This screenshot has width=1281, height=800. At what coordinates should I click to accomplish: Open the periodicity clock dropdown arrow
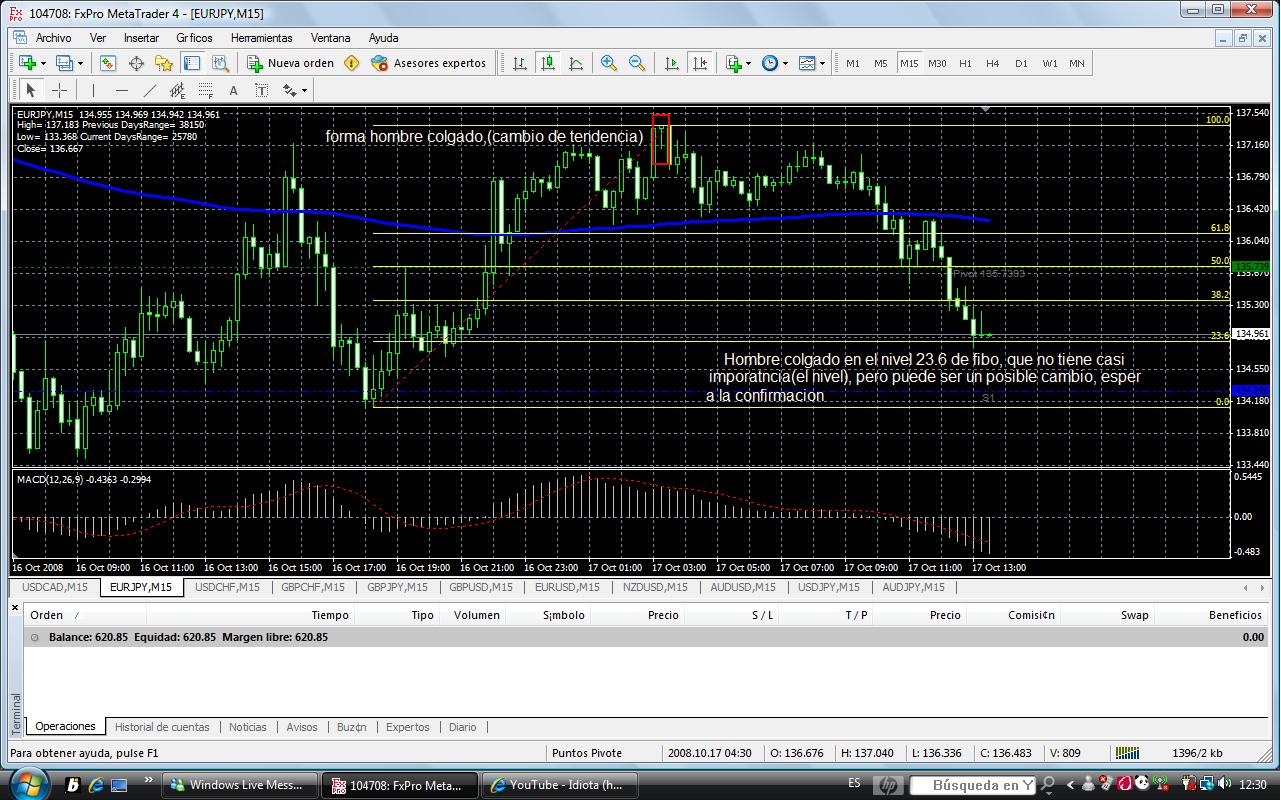pos(786,63)
